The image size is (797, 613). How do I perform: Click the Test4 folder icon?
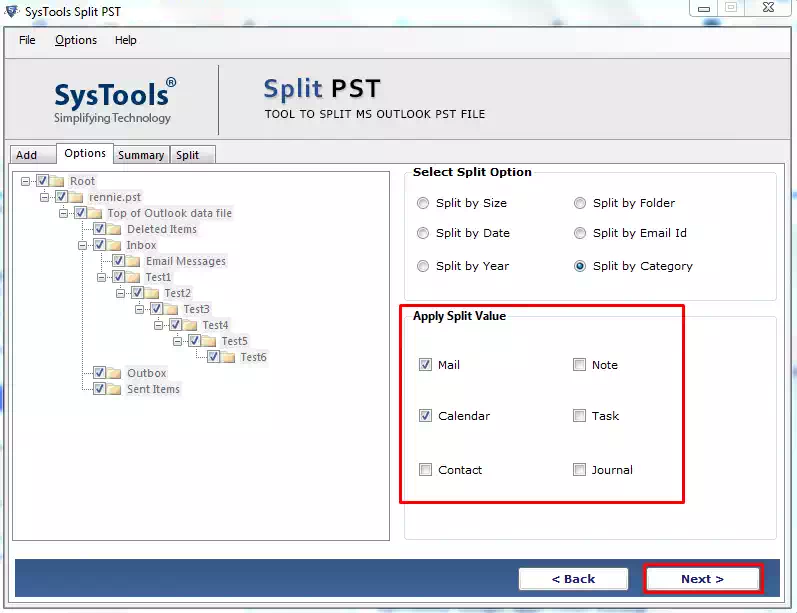pyautogui.click(x=190, y=325)
